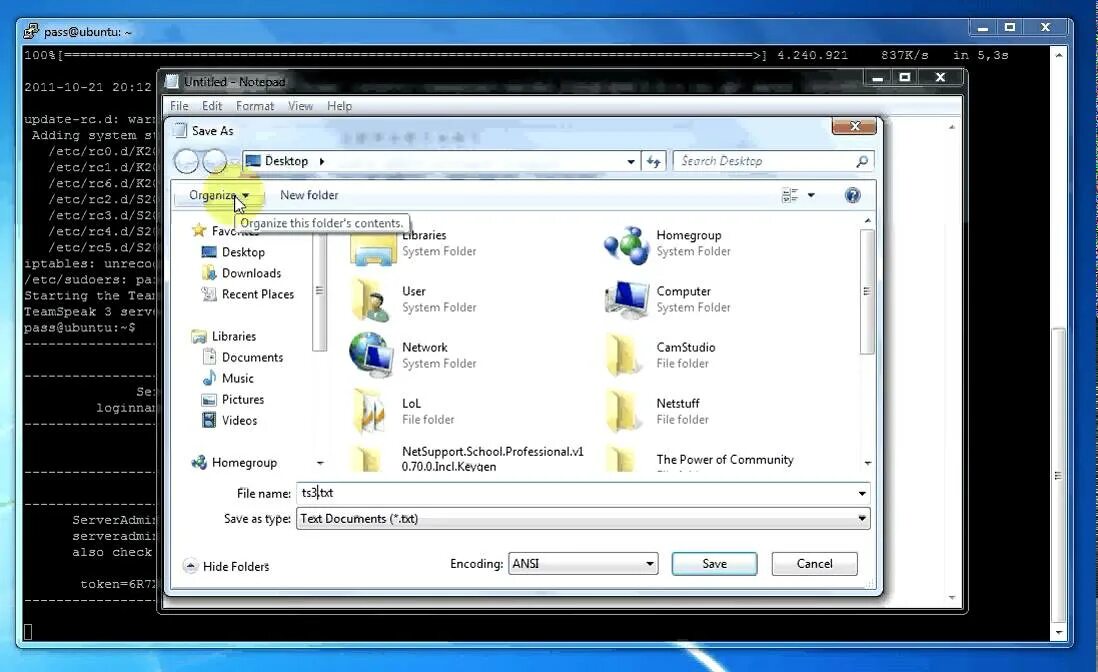Image resolution: width=1098 pixels, height=672 pixels.
Task: Open Notepad Format menu
Action: click(x=255, y=106)
